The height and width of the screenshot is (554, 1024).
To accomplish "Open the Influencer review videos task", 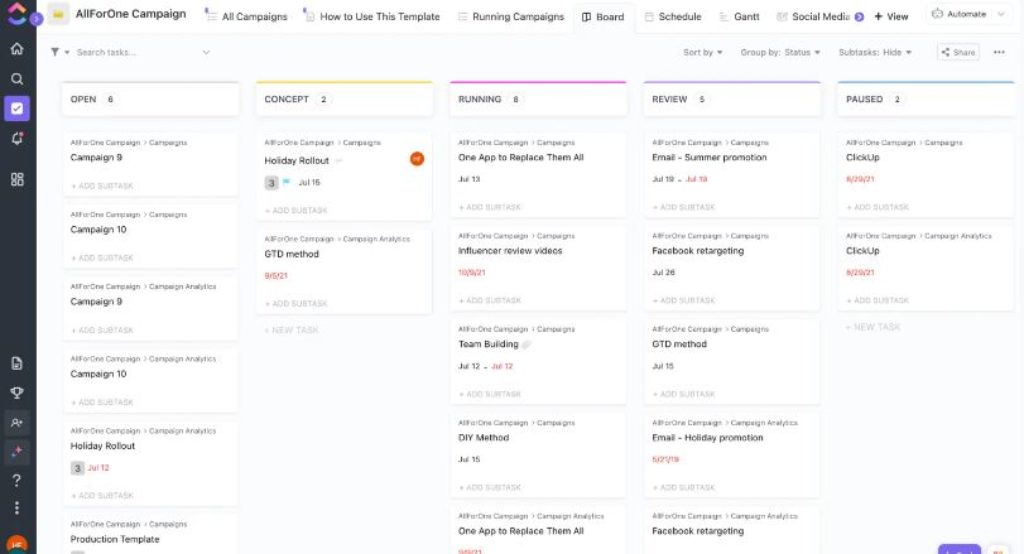I will click(x=510, y=251).
